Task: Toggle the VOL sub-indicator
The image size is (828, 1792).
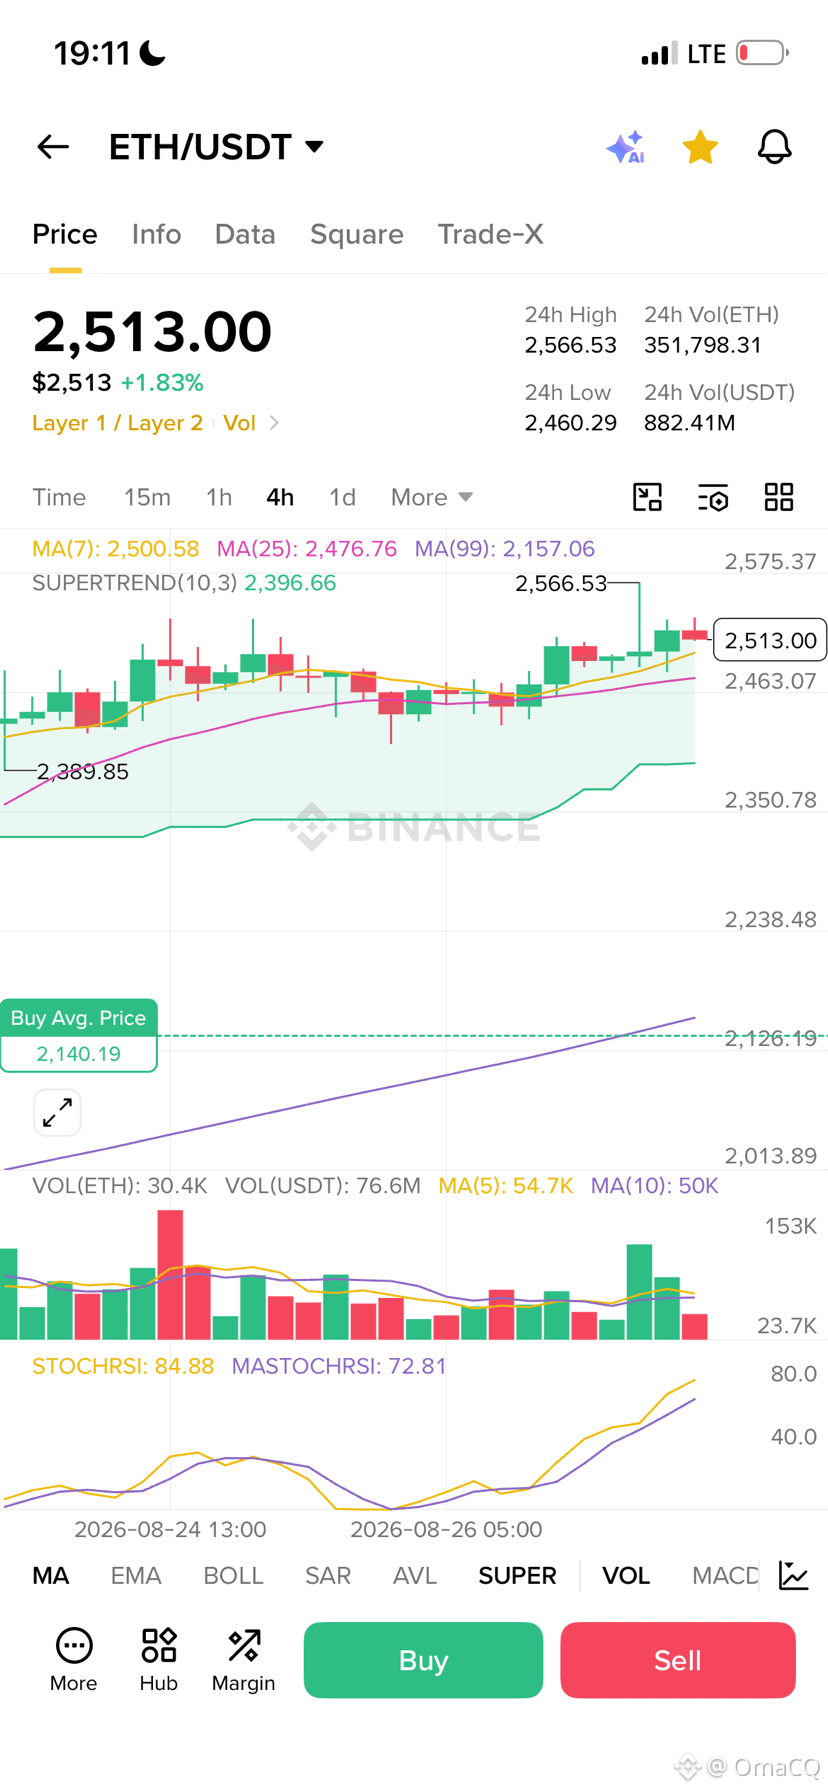Action: (x=626, y=1576)
